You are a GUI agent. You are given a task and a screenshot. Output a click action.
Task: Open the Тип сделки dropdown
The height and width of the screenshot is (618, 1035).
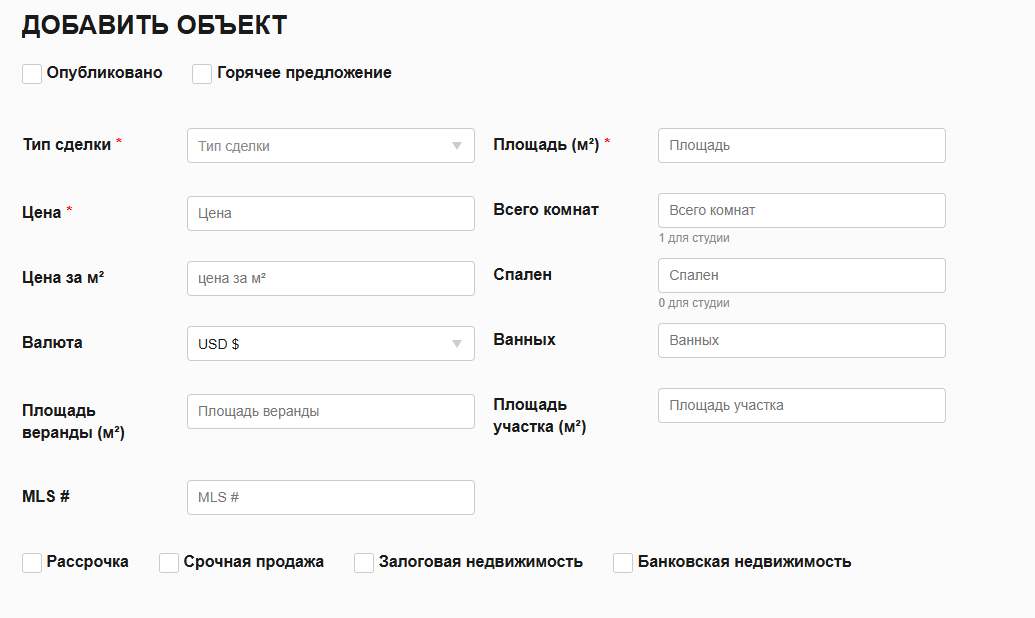point(331,145)
